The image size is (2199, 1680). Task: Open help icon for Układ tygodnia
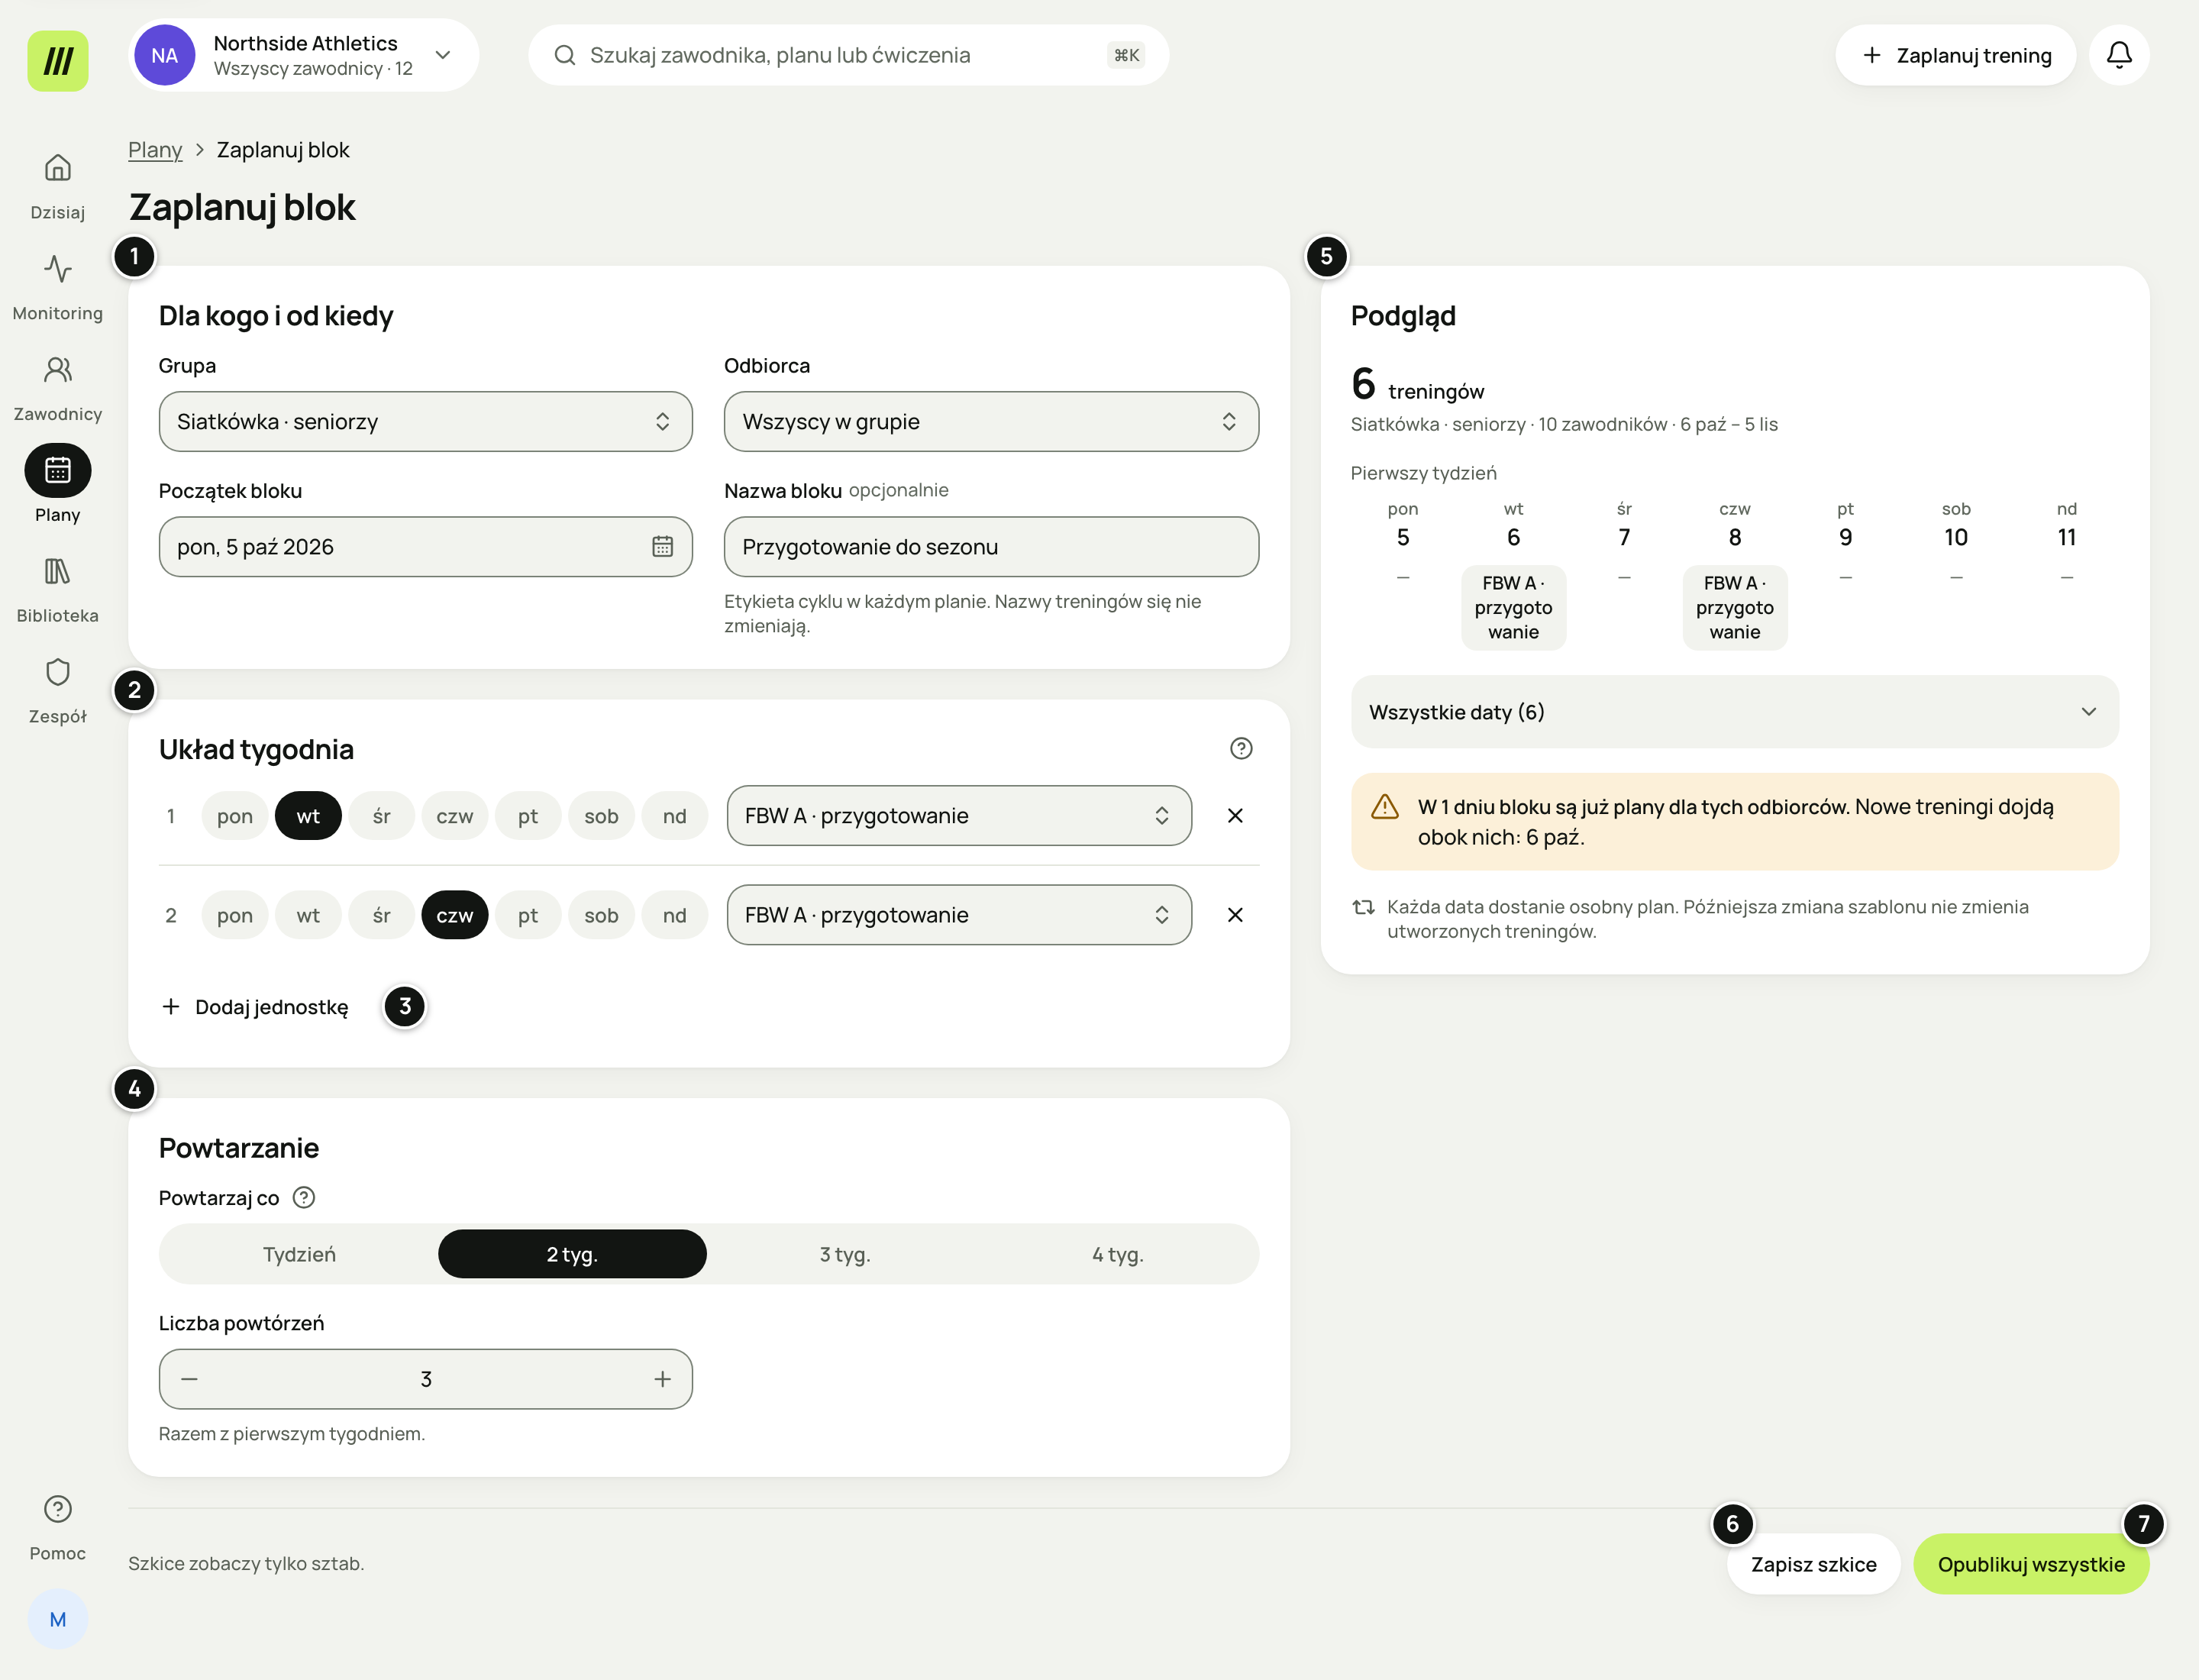pyautogui.click(x=1240, y=748)
